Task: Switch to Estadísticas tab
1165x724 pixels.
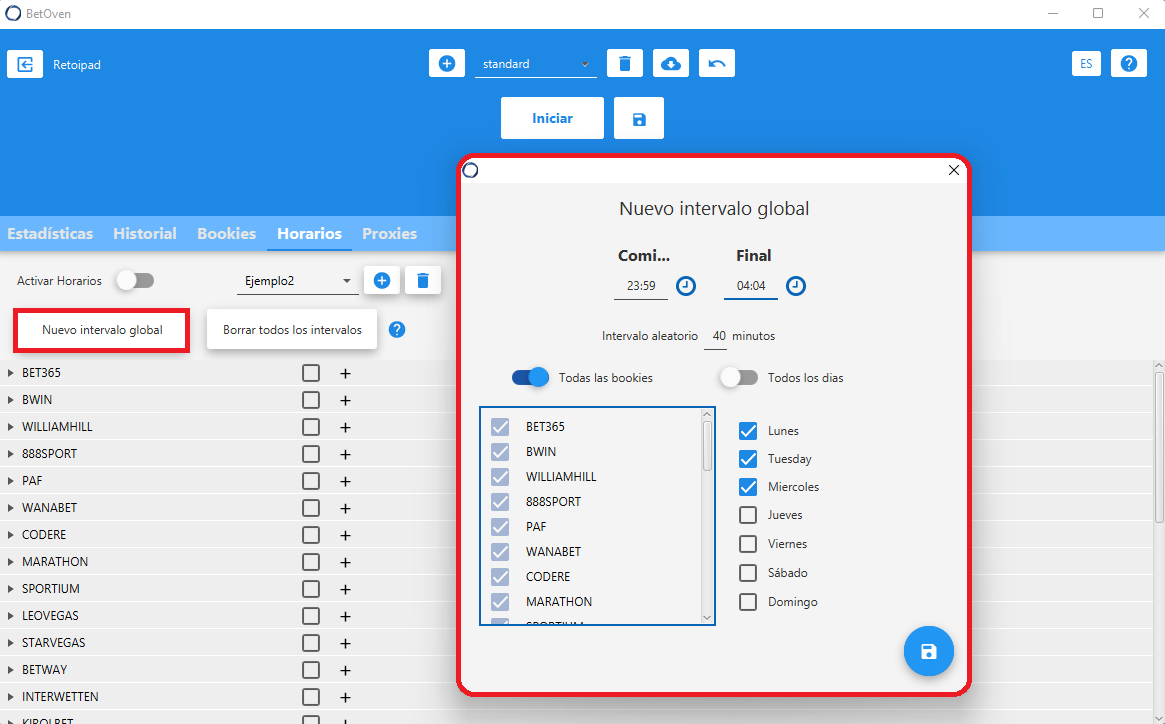Action: 50,233
